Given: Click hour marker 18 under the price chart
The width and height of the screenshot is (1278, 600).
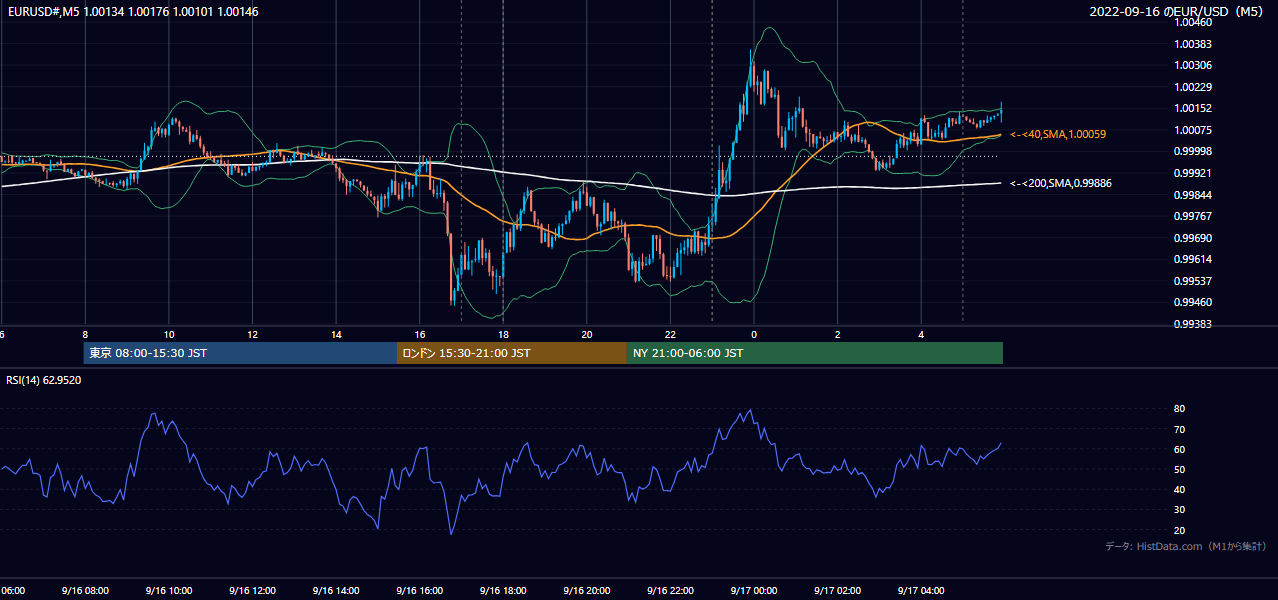Looking at the screenshot, I should pyautogui.click(x=503, y=335).
